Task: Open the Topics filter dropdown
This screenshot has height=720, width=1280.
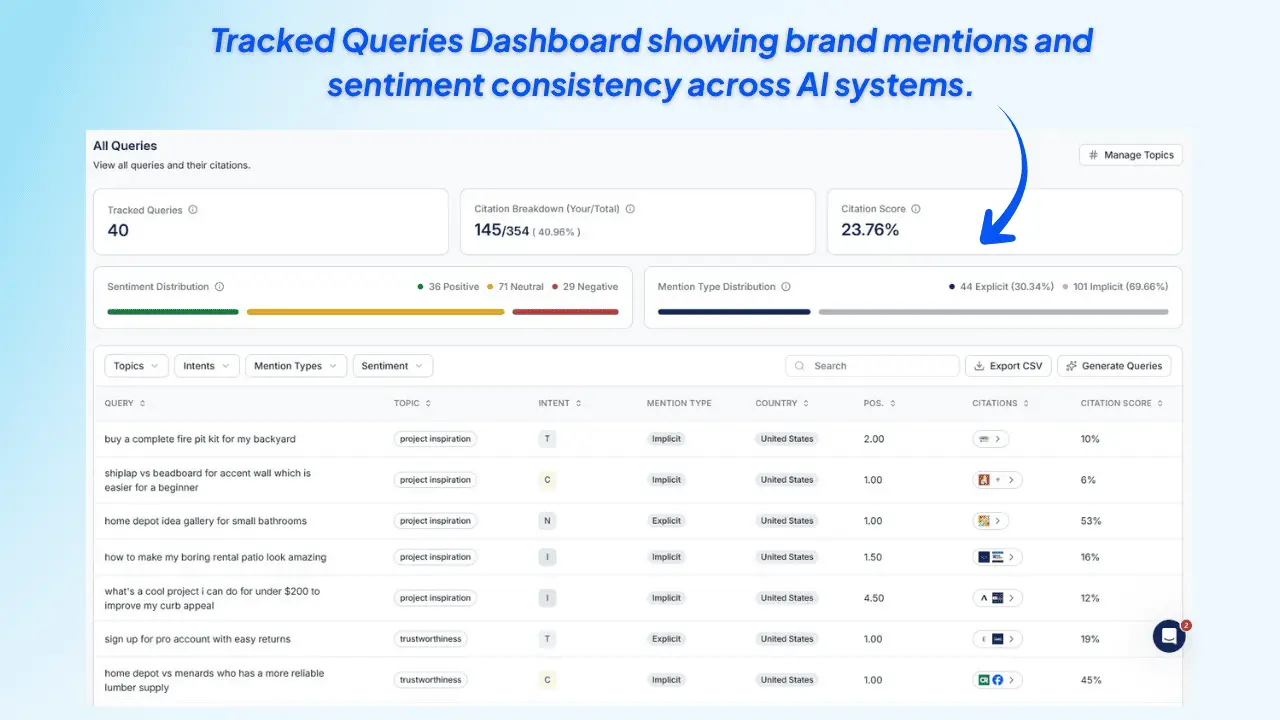Action: coord(135,365)
